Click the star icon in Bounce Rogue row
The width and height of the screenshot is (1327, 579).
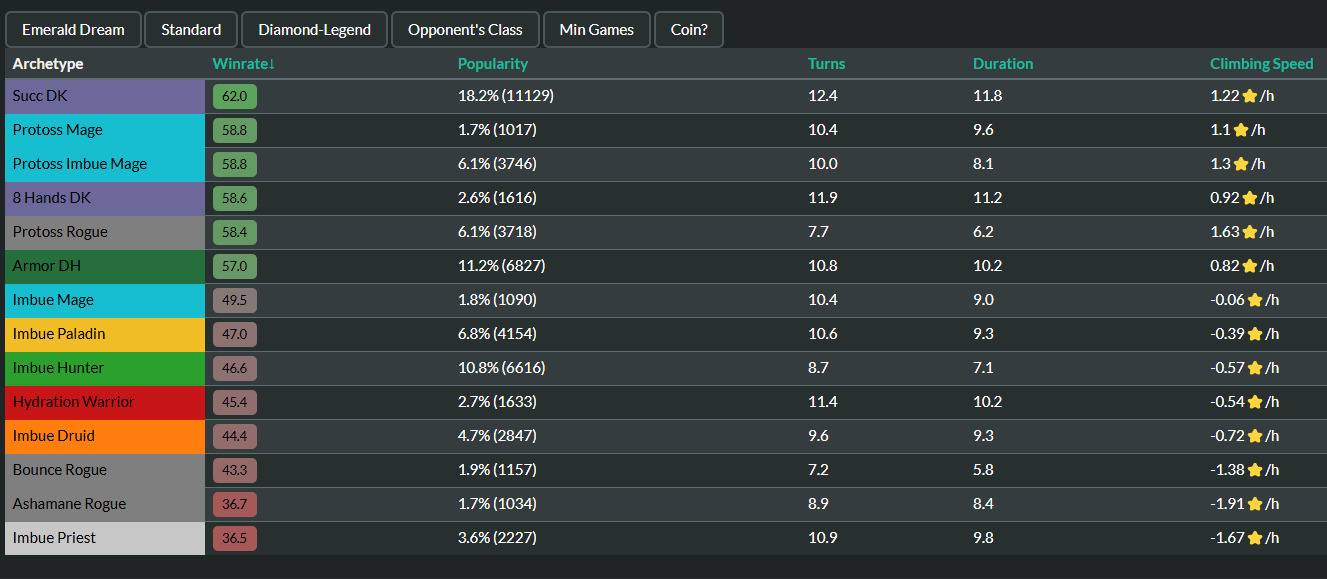1254,470
